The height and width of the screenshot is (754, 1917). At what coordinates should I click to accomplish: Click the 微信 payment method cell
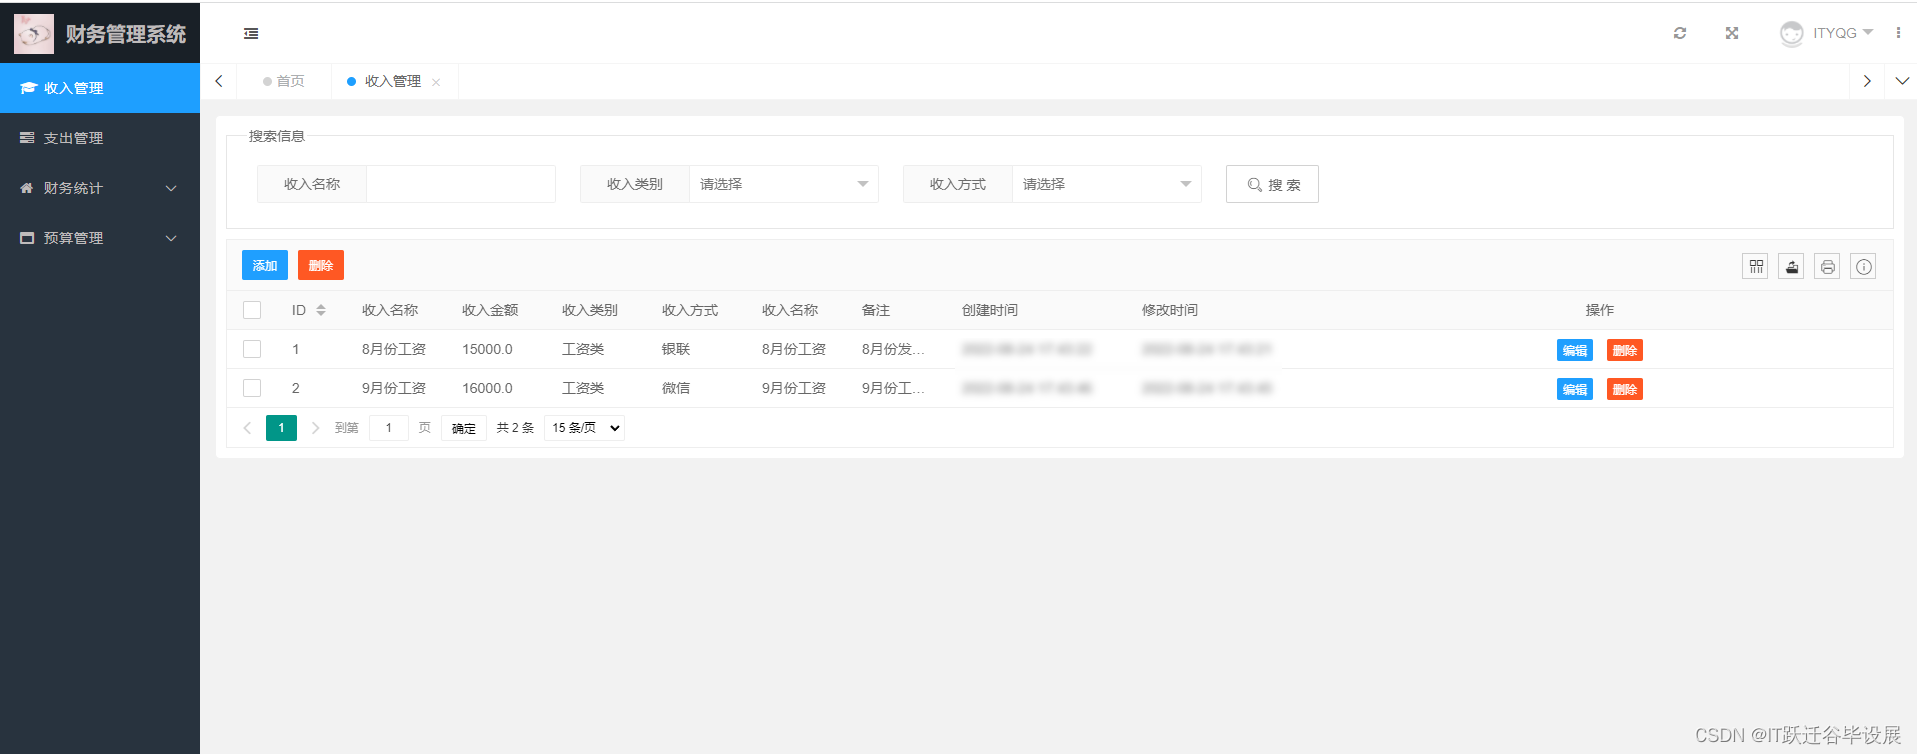[676, 388]
